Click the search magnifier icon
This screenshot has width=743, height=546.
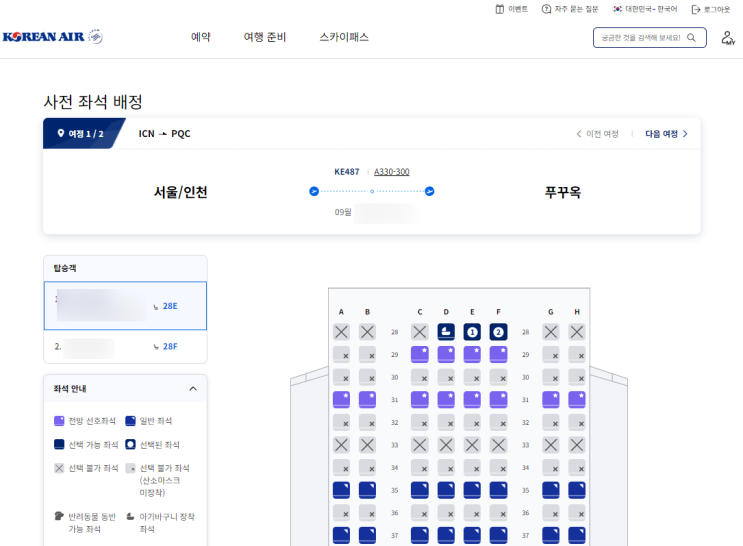691,37
